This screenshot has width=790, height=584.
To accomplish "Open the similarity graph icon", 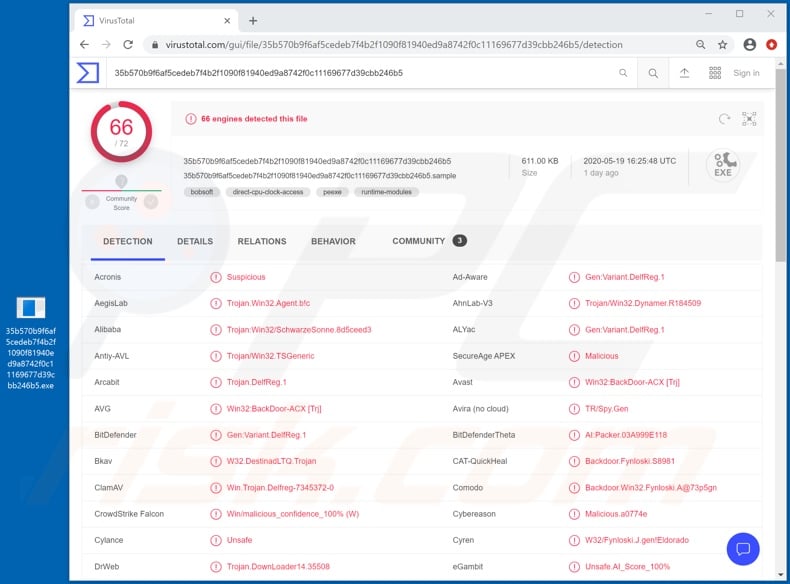I will point(749,119).
